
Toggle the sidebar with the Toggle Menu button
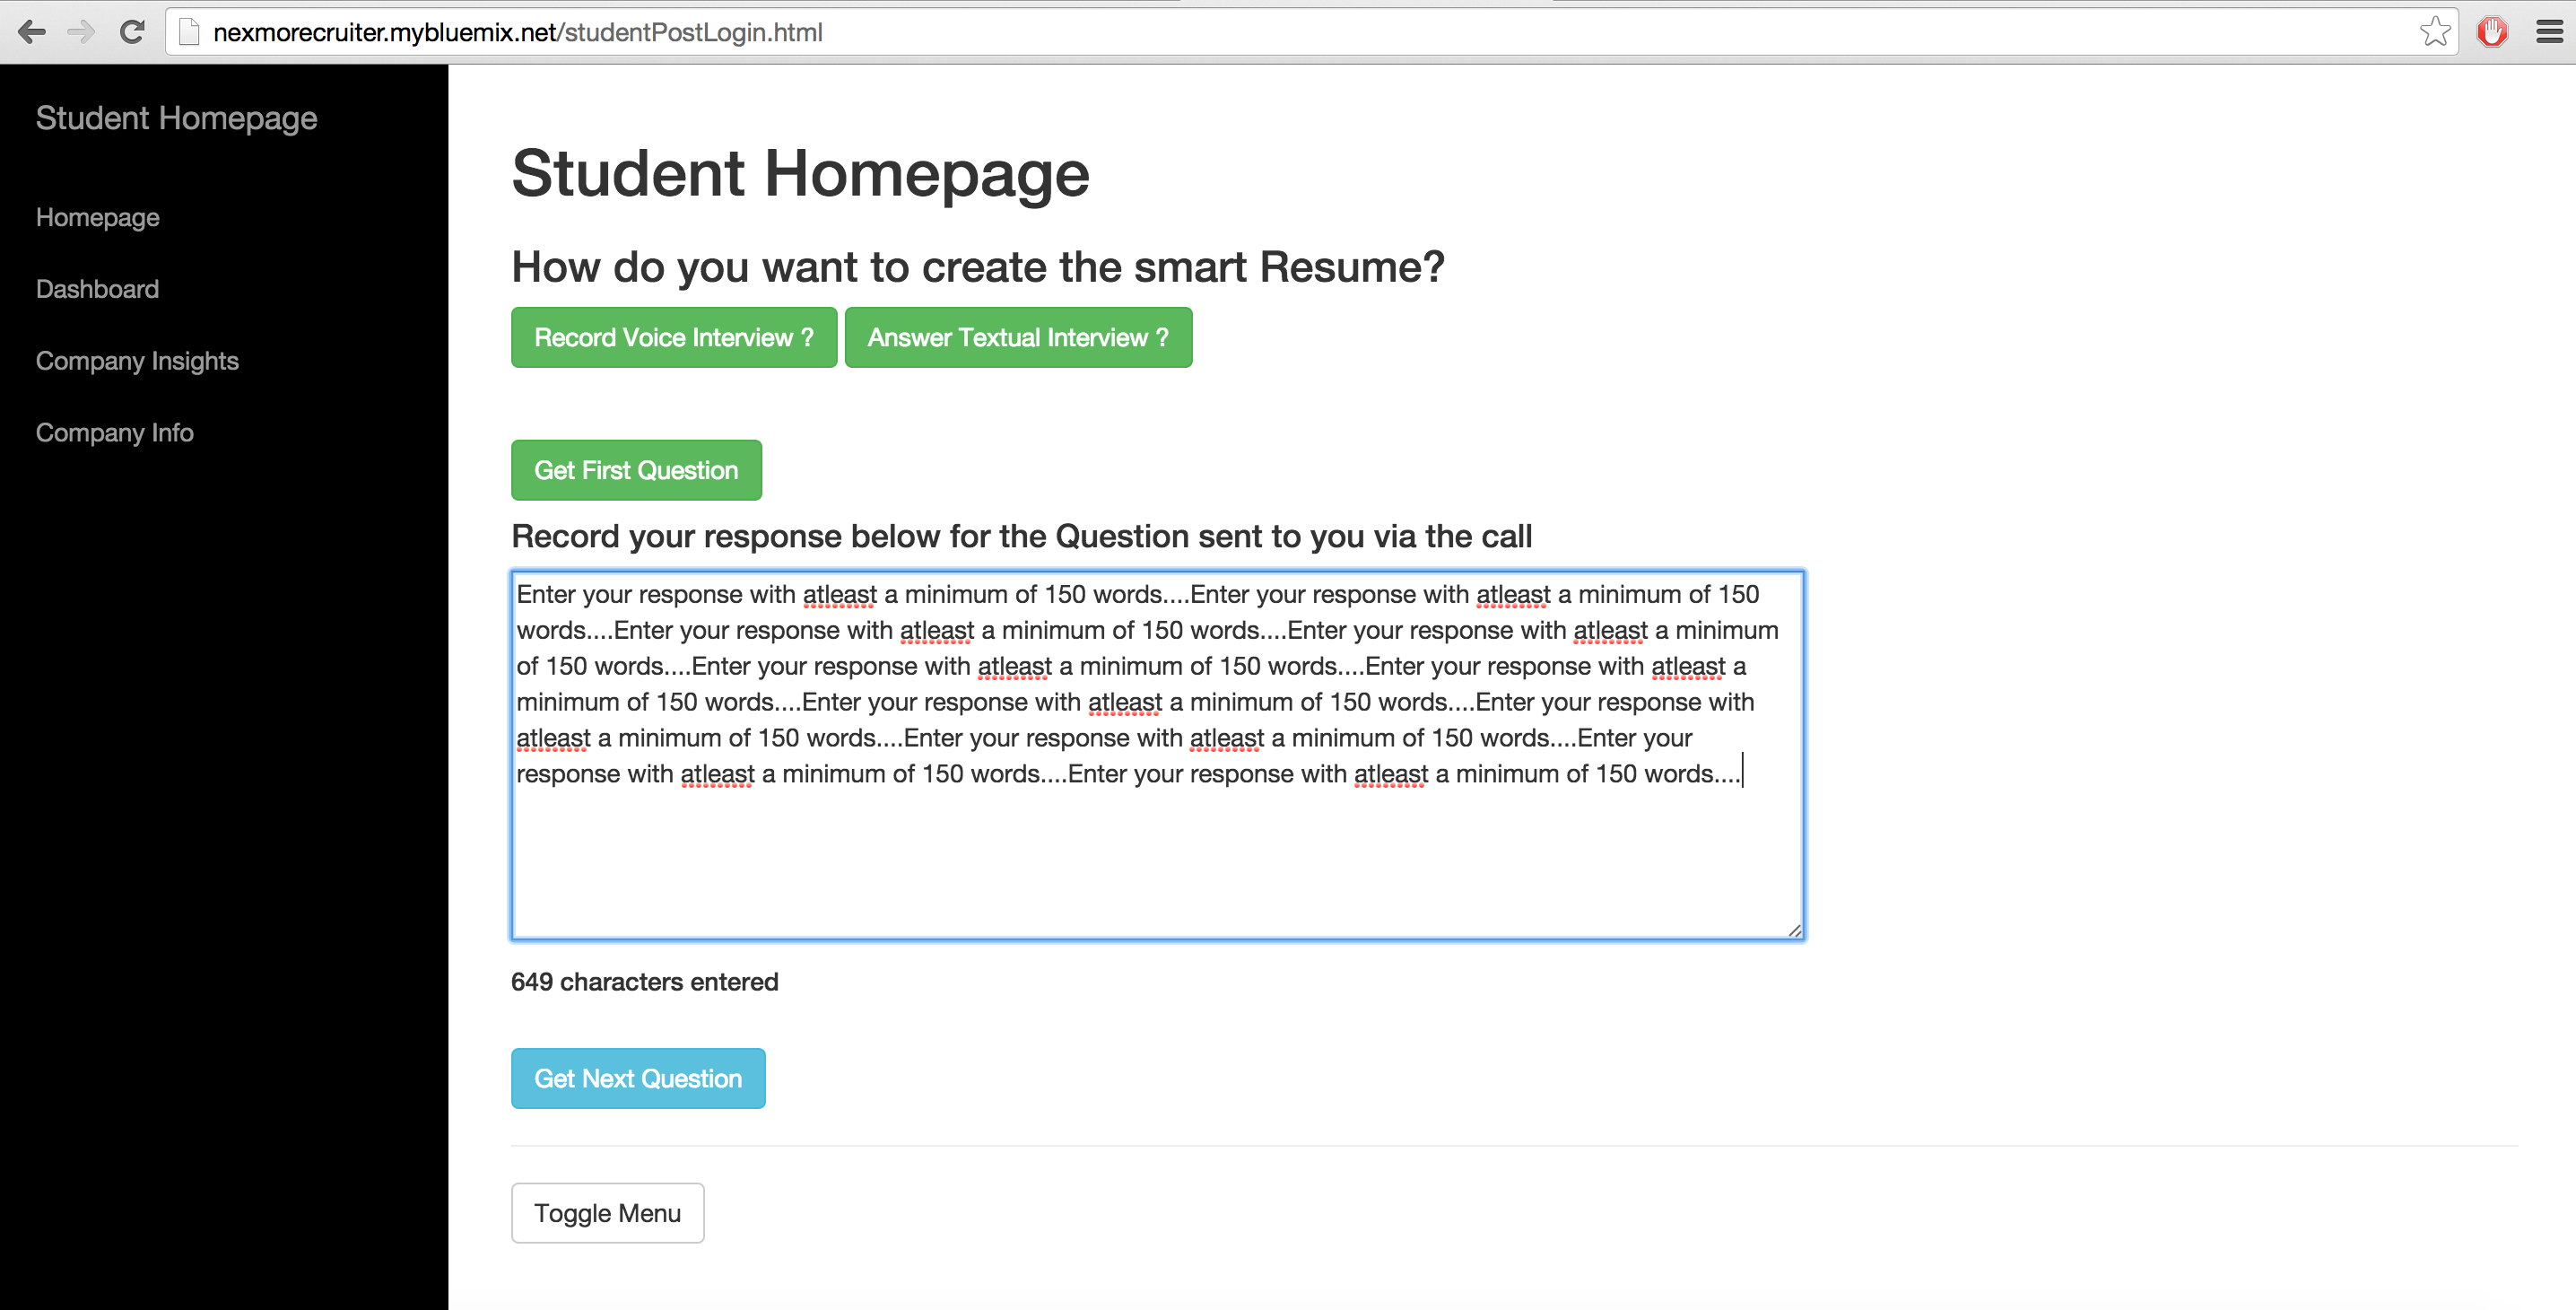click(607, 1212)
